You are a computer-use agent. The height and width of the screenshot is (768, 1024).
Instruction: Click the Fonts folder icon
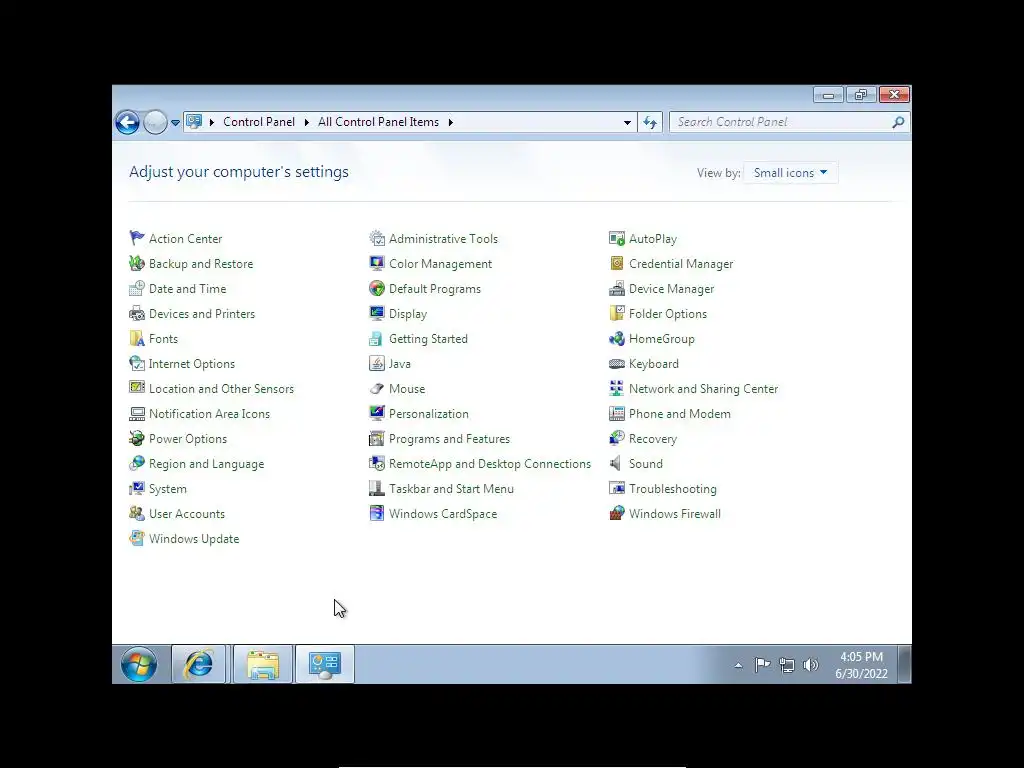(136, 338)
